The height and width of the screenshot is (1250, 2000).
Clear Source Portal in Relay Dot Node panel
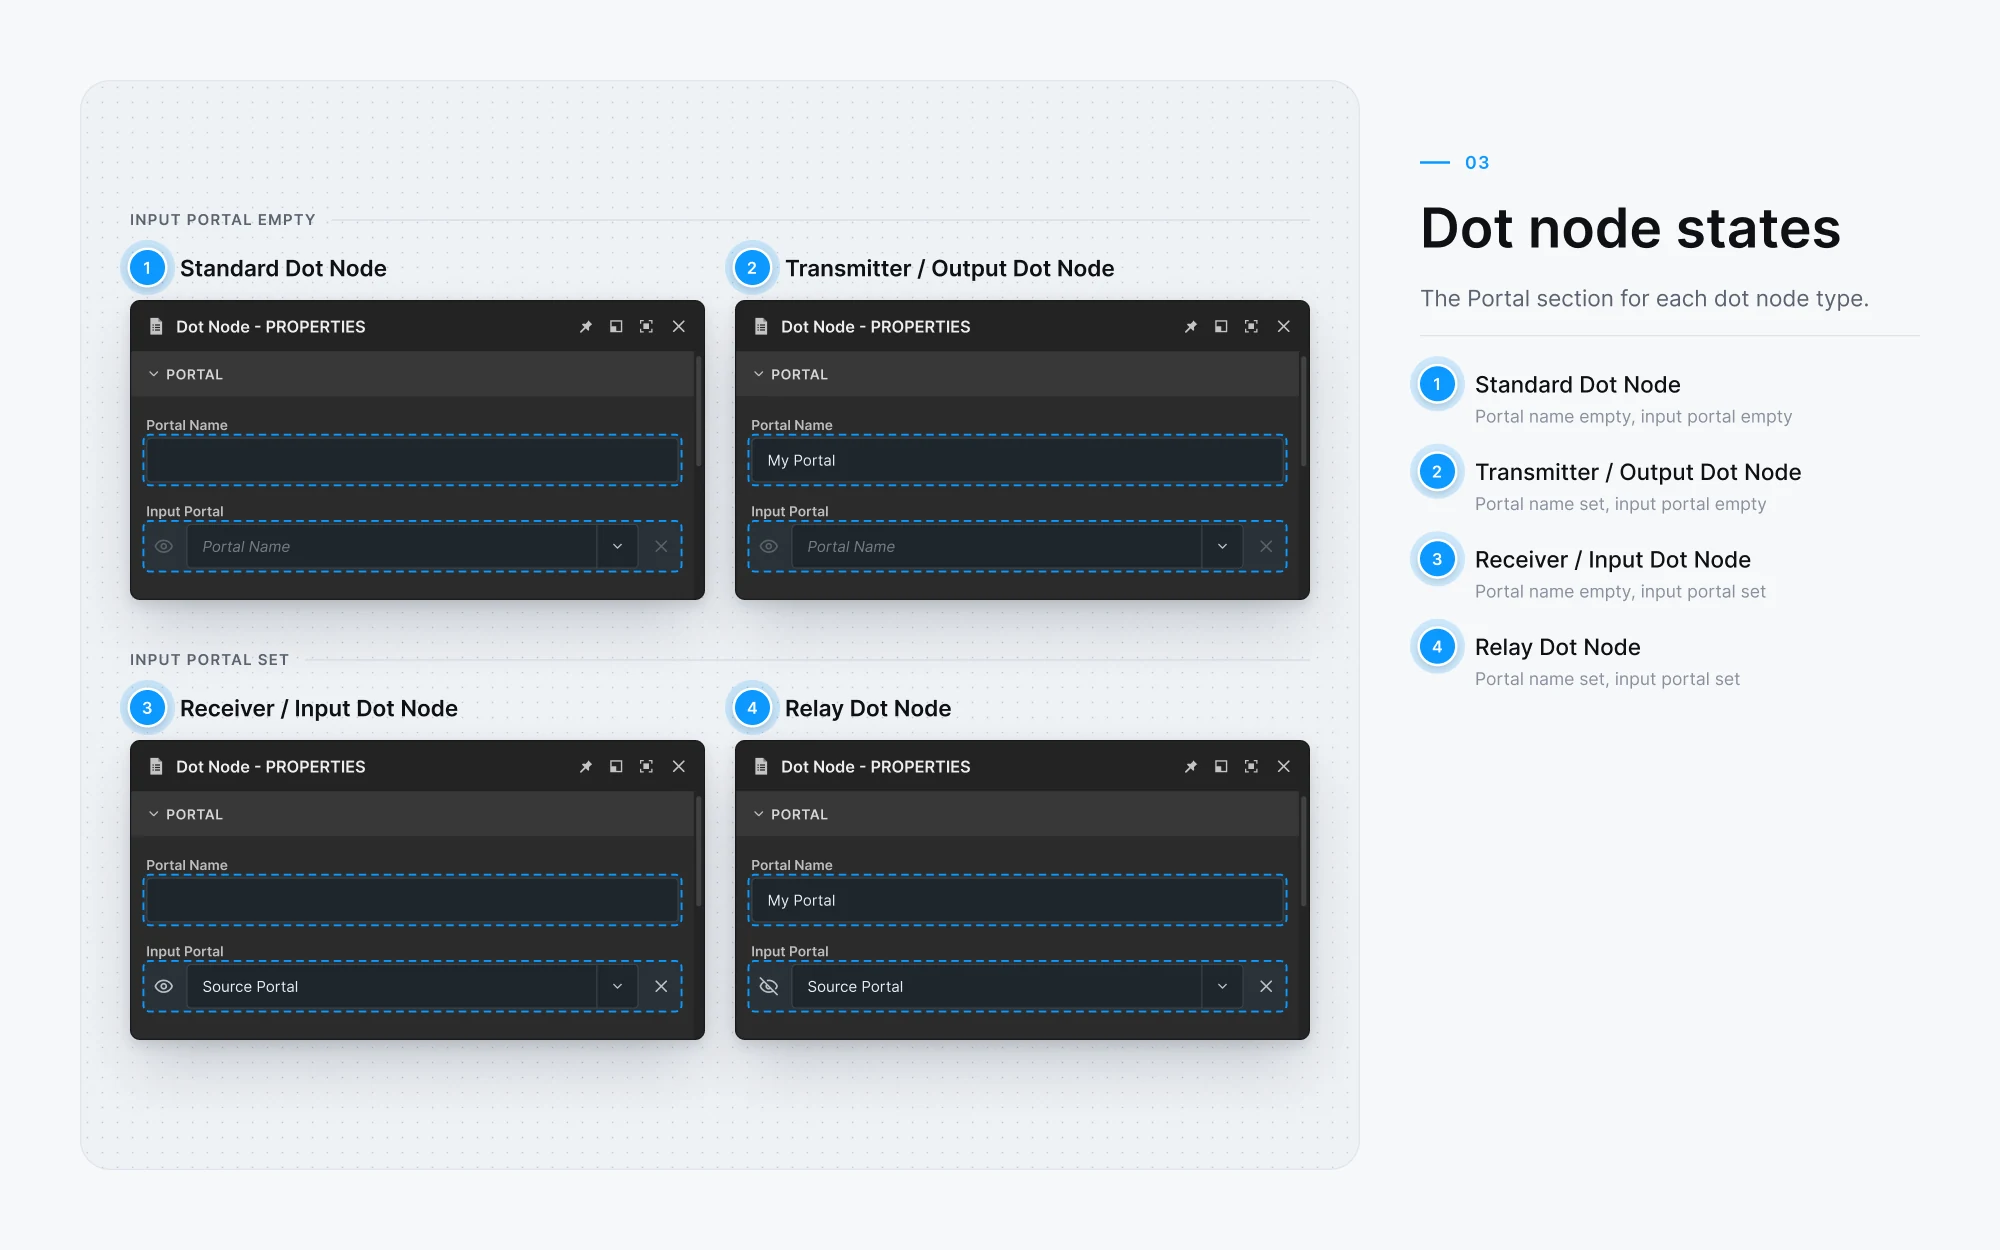click(1266, 987)
